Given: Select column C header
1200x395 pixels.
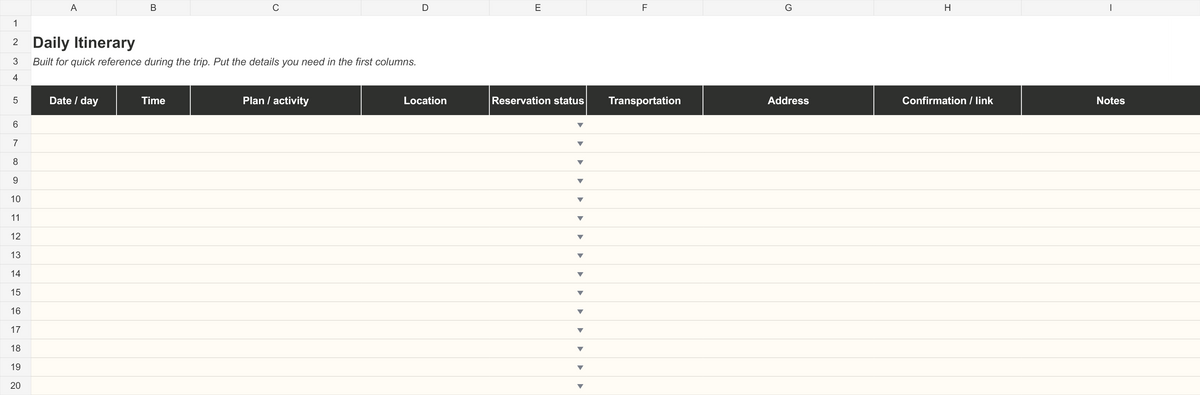Looking at the screenshot, I should [x=275, y=8].
